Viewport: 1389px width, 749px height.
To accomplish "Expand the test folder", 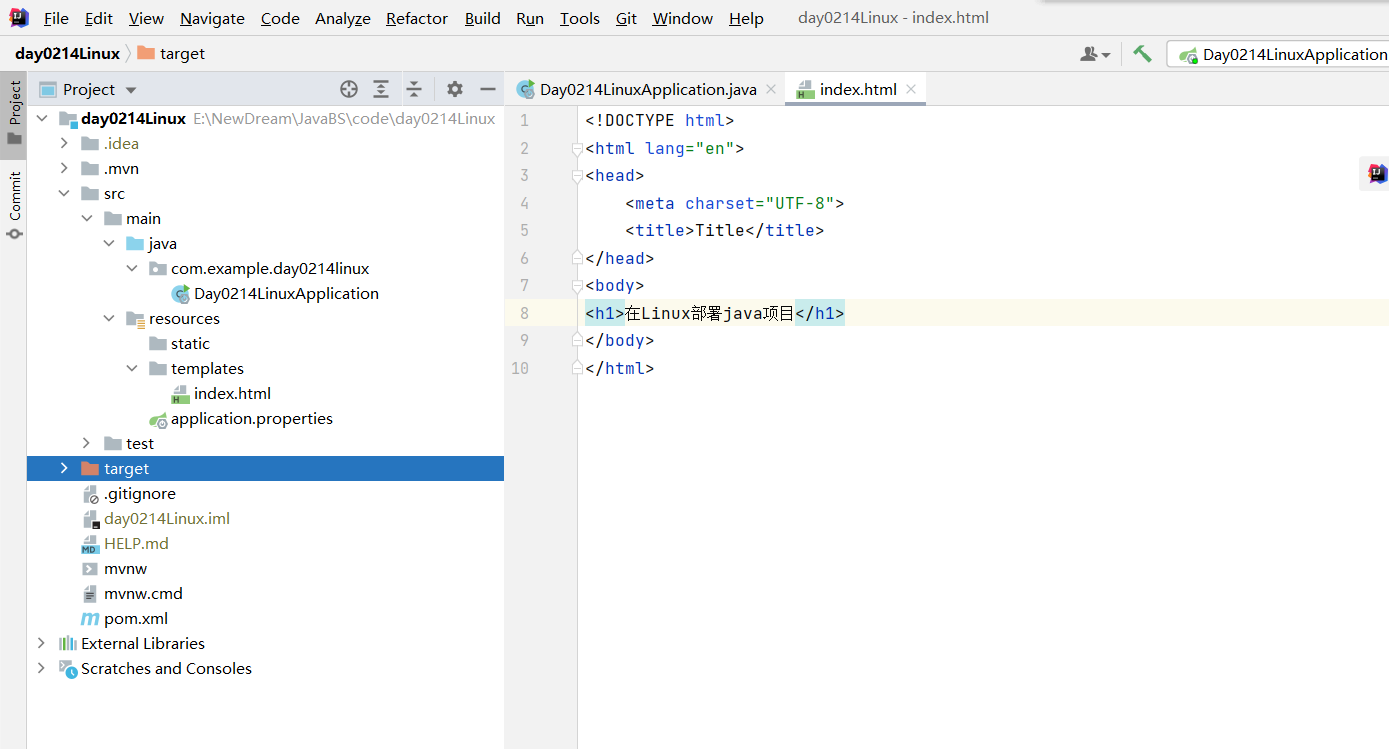I will pyautogui.click(x=86, y=443).
